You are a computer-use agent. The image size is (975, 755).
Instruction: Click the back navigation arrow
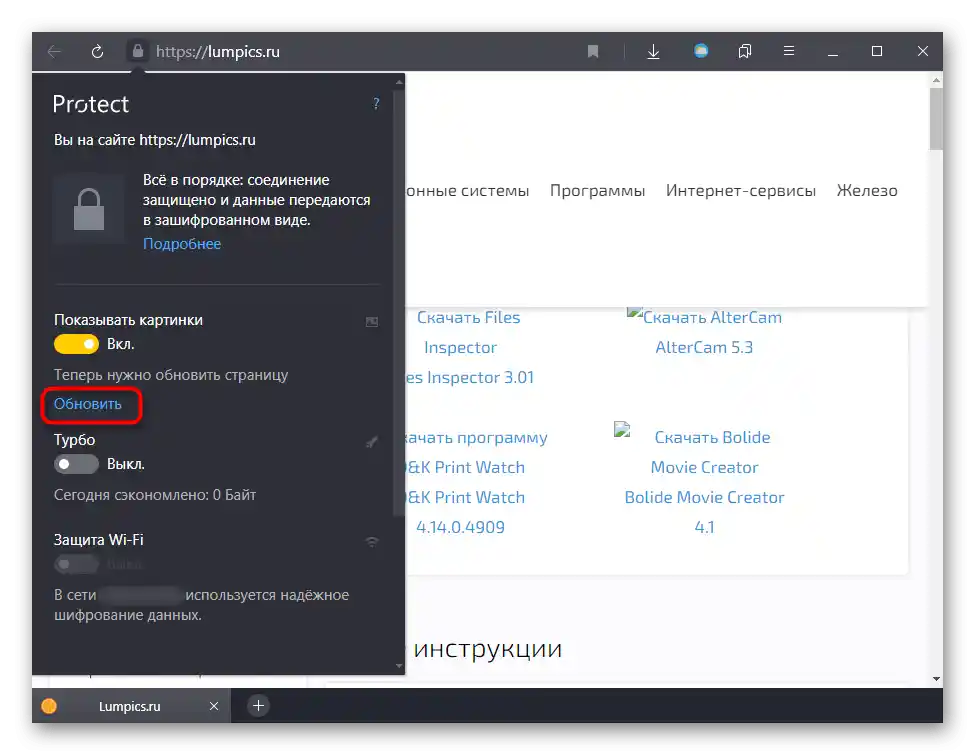tap(55, 52)
